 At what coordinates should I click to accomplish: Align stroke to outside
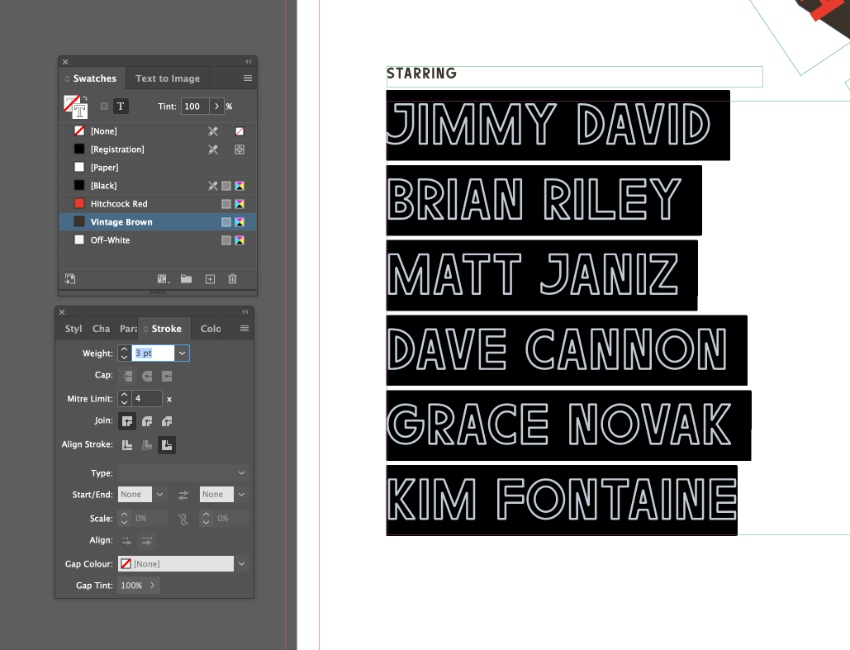click(167, 445)
